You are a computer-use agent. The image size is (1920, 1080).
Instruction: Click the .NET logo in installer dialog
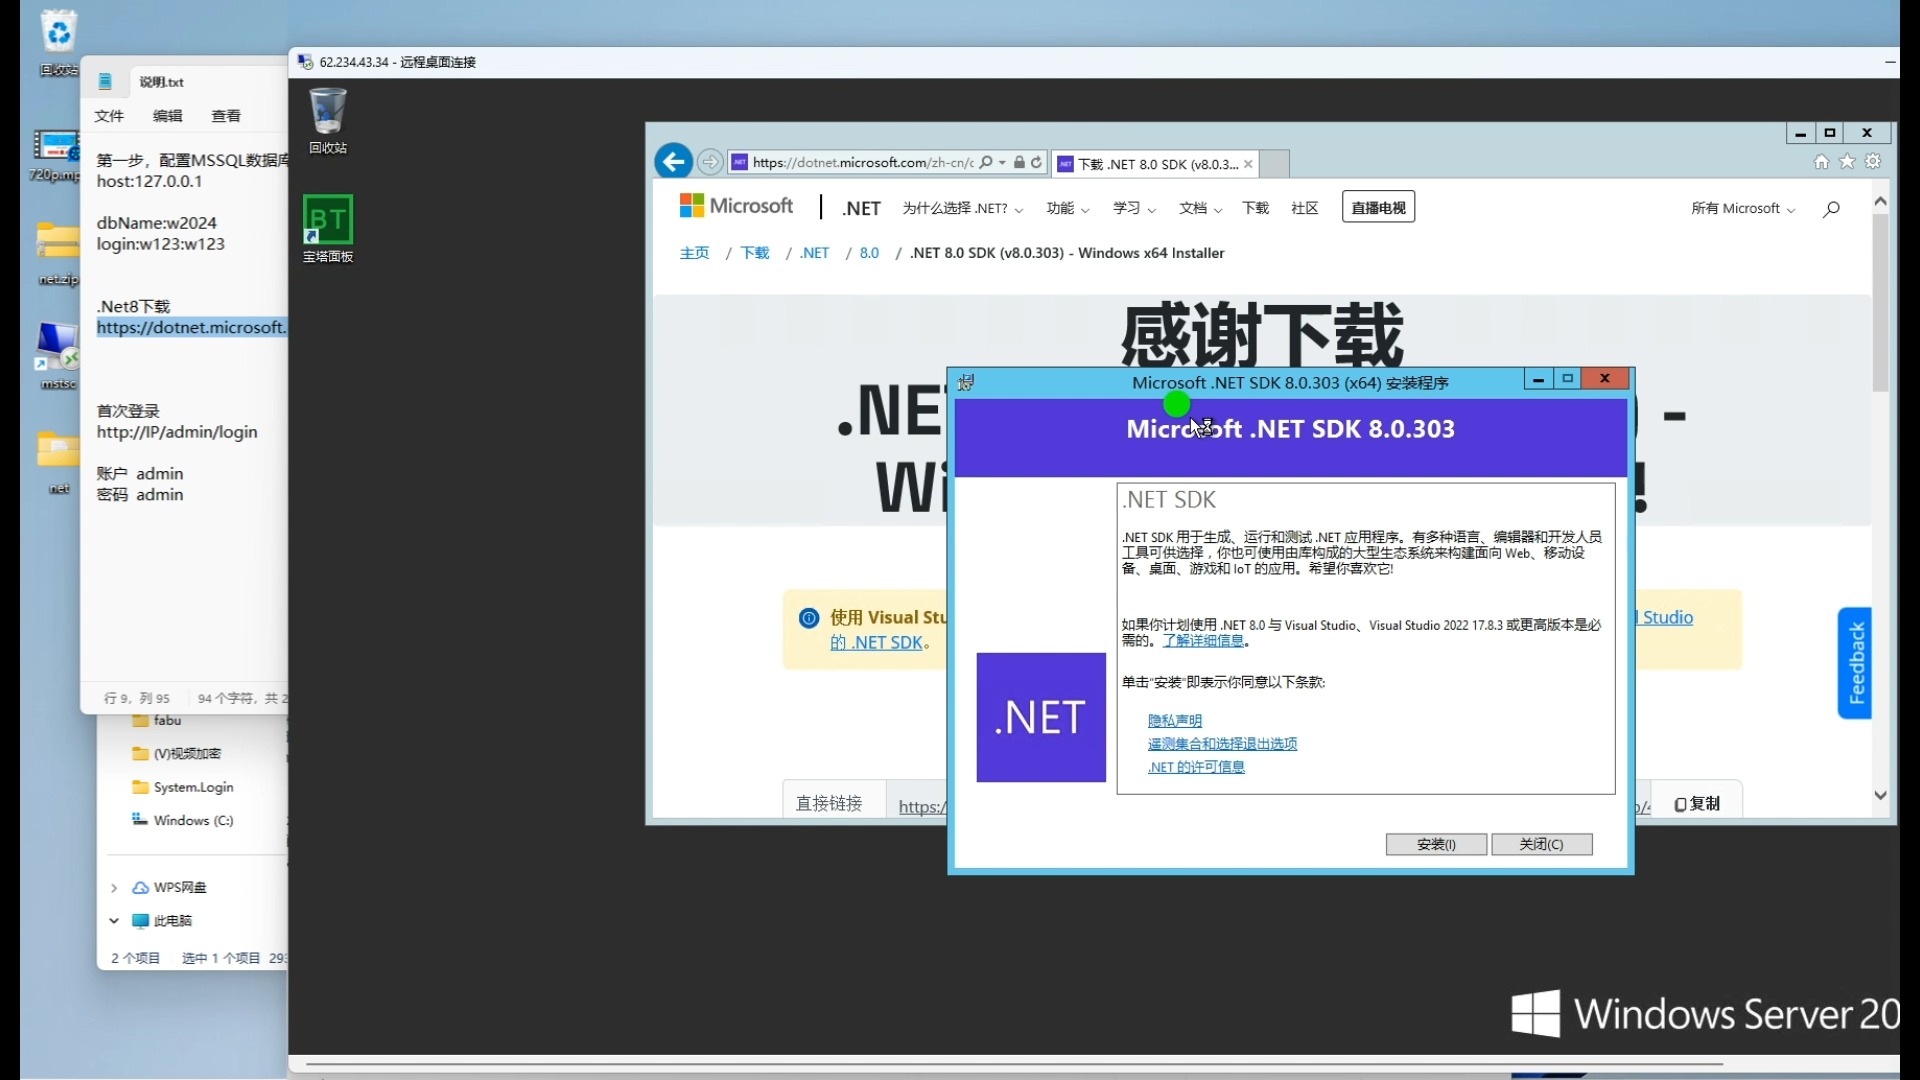click(x=1041, y=717)
